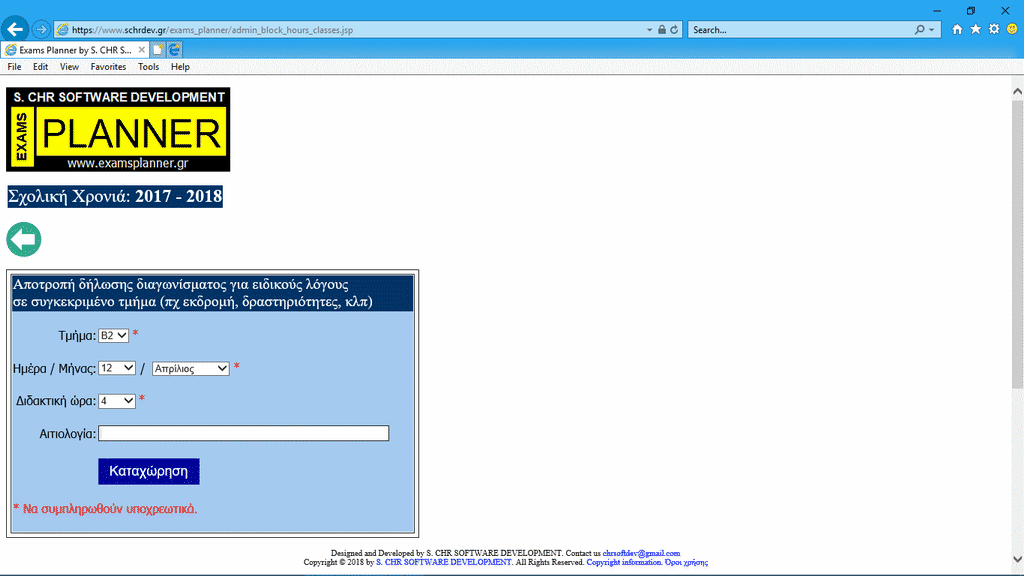Click the lock security icon in address bar
Viewport: 1024px width, 576px height.
661,30
